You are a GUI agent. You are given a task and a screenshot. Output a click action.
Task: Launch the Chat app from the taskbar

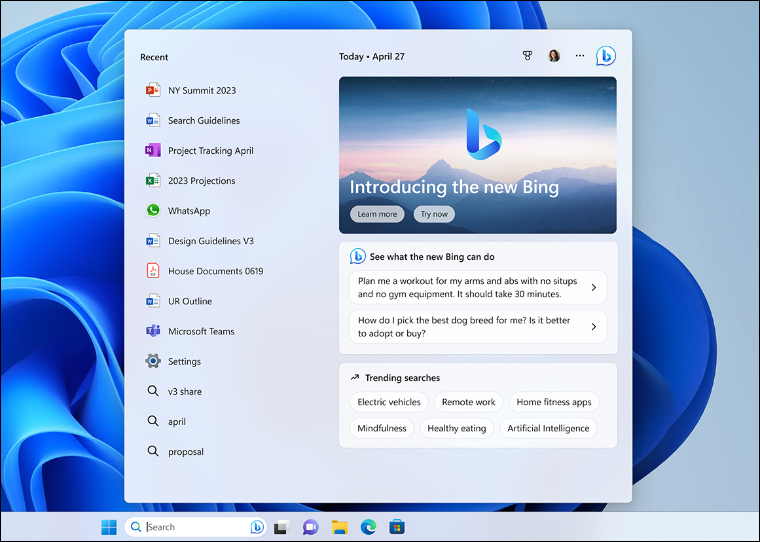tap(311, 527)
